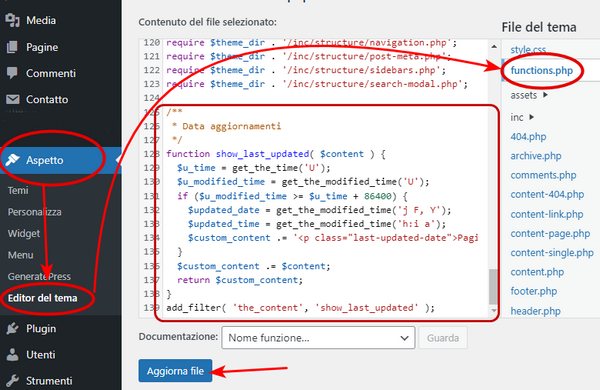The height and width of the screenshot is (390, 600).
Task: Click the line requiring sidebars.php
Action: [x=306, y=70]
